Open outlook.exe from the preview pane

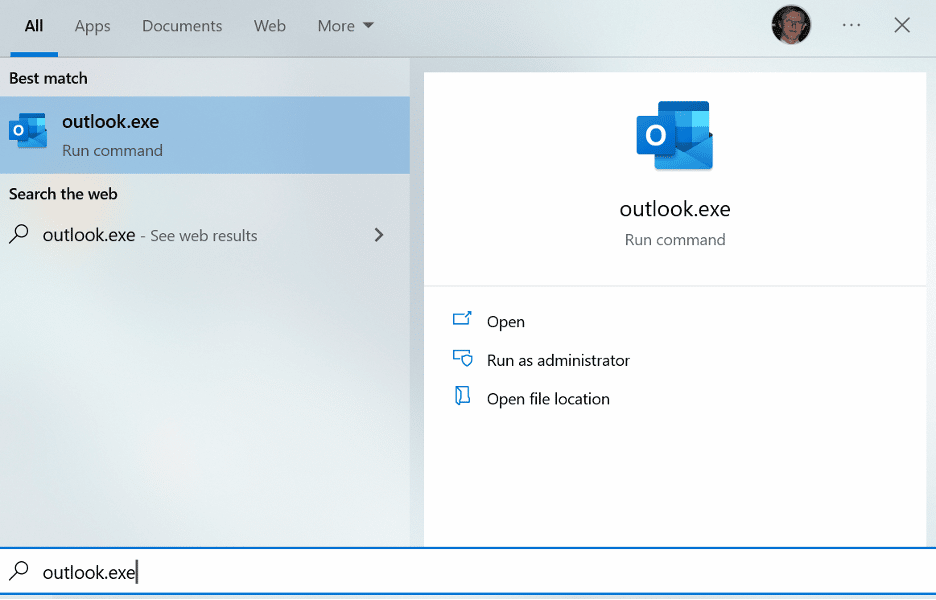506,322
